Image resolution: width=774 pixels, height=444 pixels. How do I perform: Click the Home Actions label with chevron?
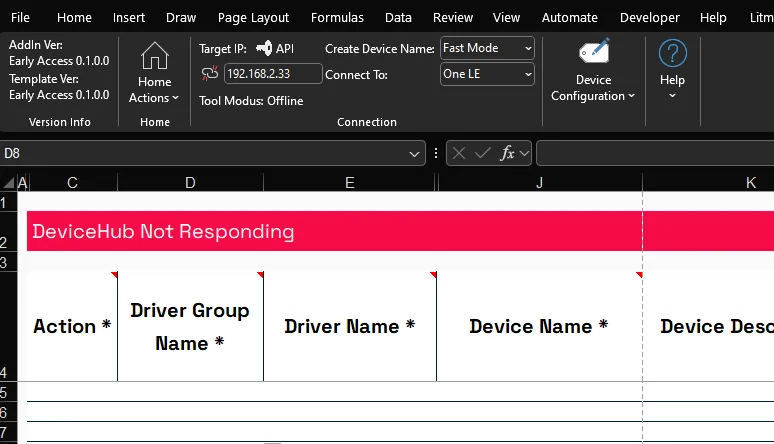154,90
